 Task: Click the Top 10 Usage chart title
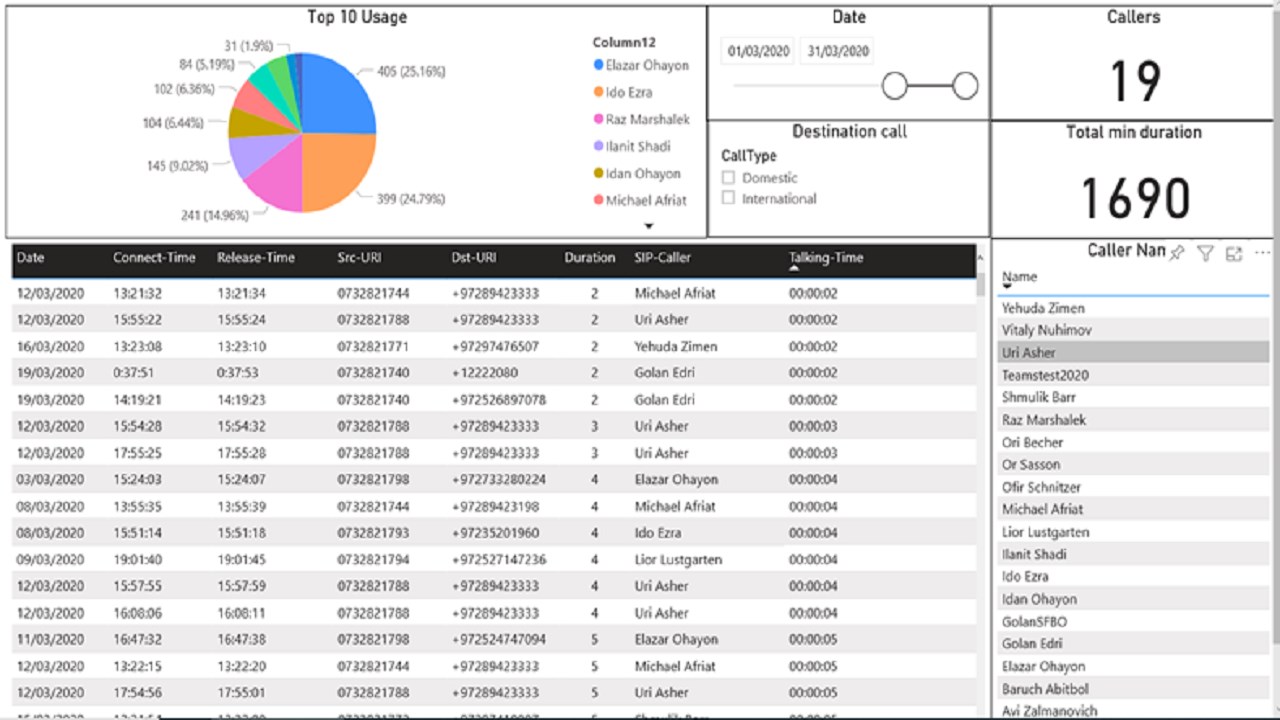[357, 17]
